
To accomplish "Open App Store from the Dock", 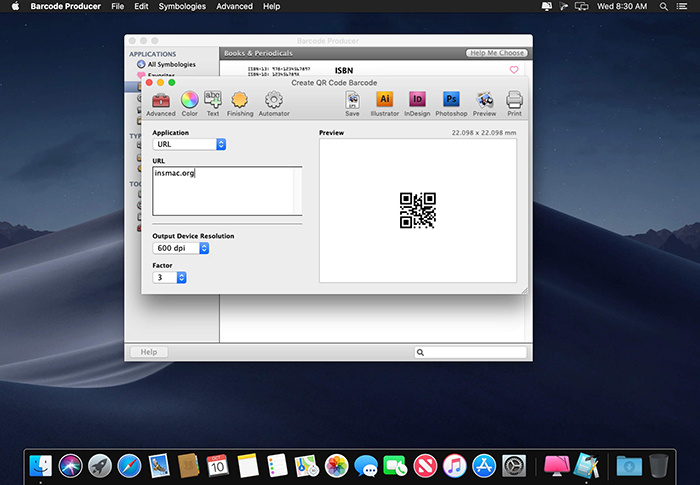I will (484, 466).
